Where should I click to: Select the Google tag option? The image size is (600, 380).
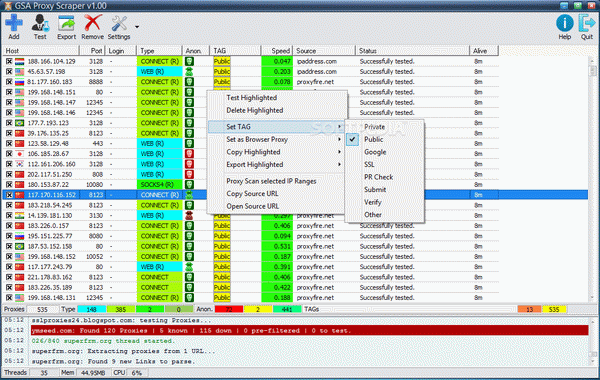375,152
